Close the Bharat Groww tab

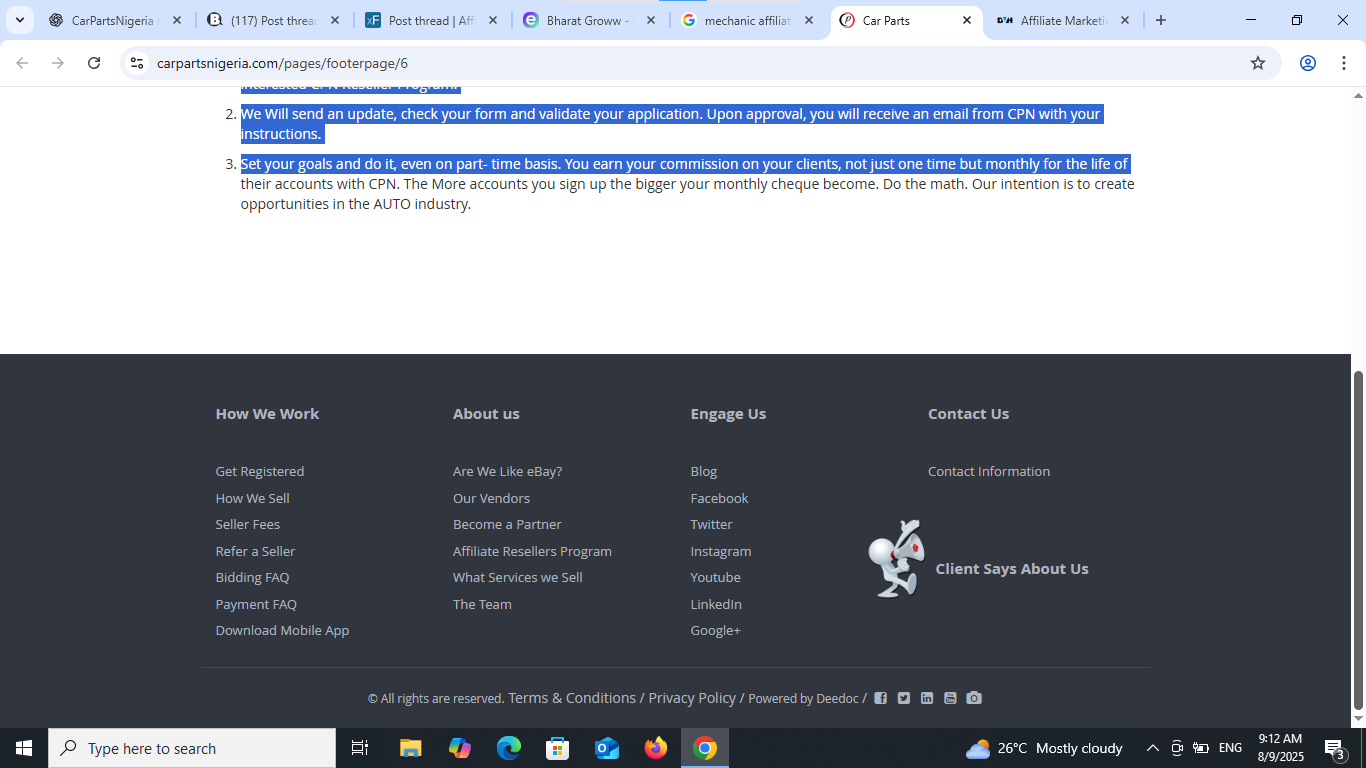click(650, 20)
